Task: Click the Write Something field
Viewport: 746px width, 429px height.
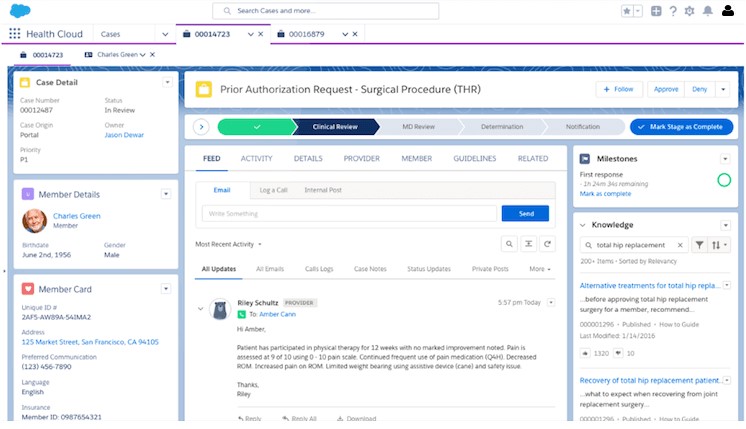Action: coord(349,214)
